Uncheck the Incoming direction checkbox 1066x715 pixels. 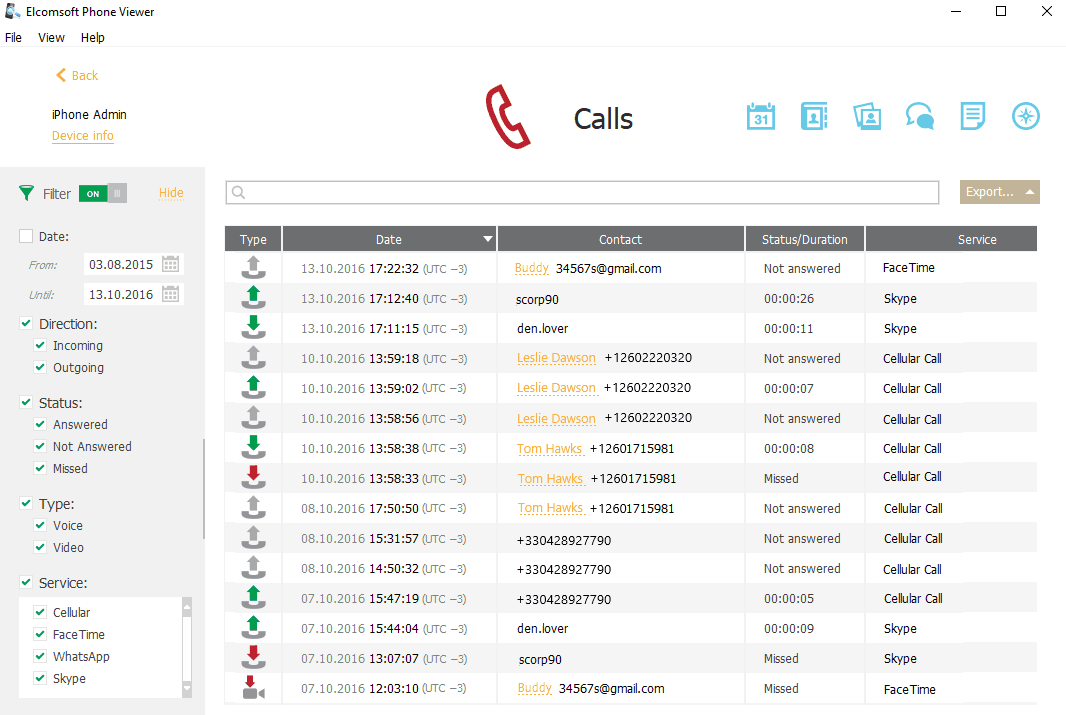coord(40,346)
